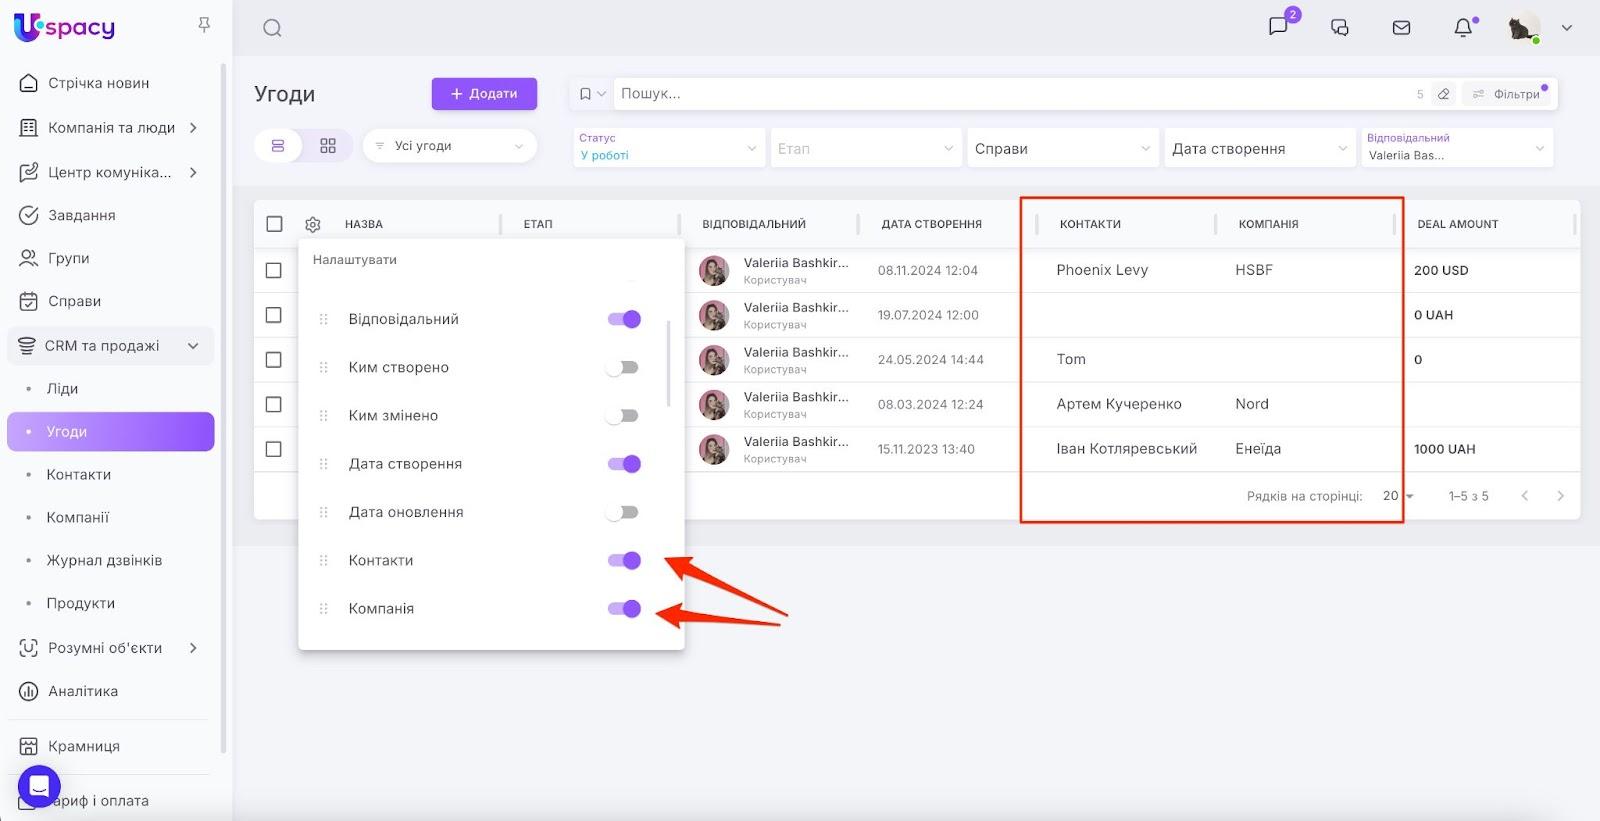
Task: Open the Статус filter dropdown
Action: tap(668, 148)
